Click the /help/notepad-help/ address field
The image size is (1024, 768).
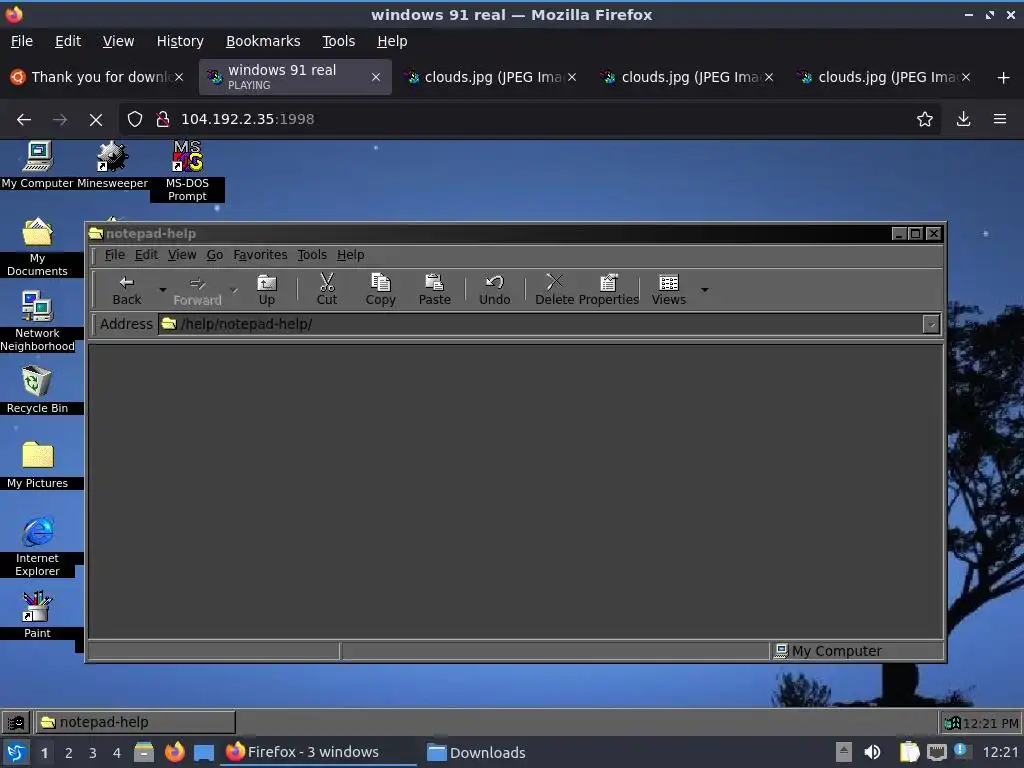539,324
